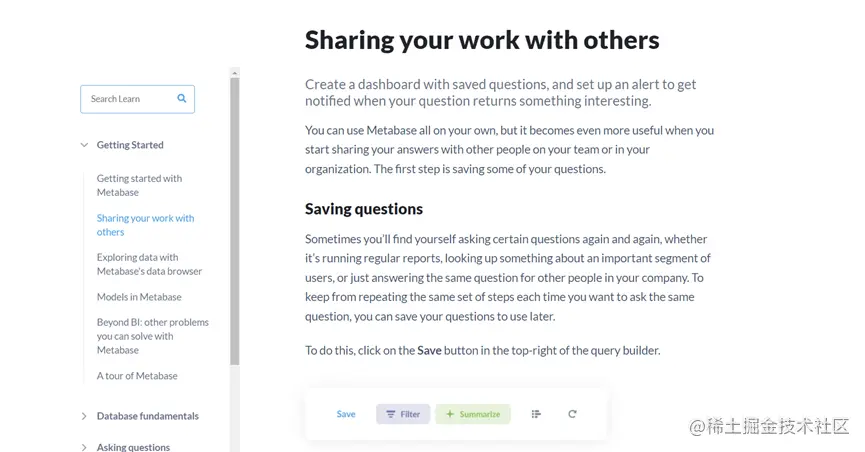Click Save in the query builder image

[346, 414]
